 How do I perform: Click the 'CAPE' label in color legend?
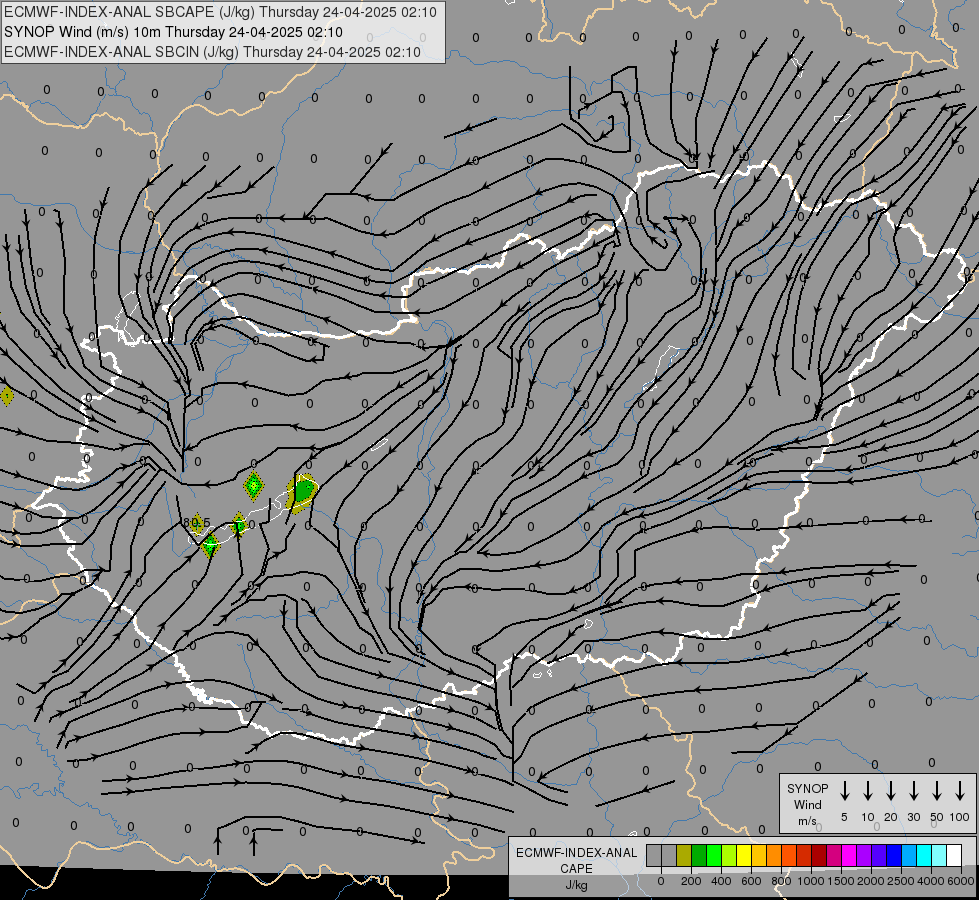tap(576, 869)
